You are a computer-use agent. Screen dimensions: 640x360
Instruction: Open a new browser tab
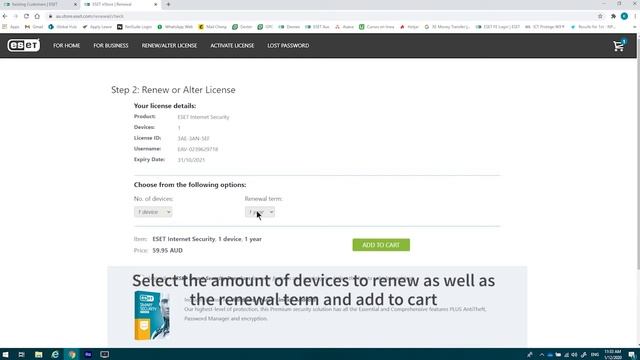(x=168, y=4)
